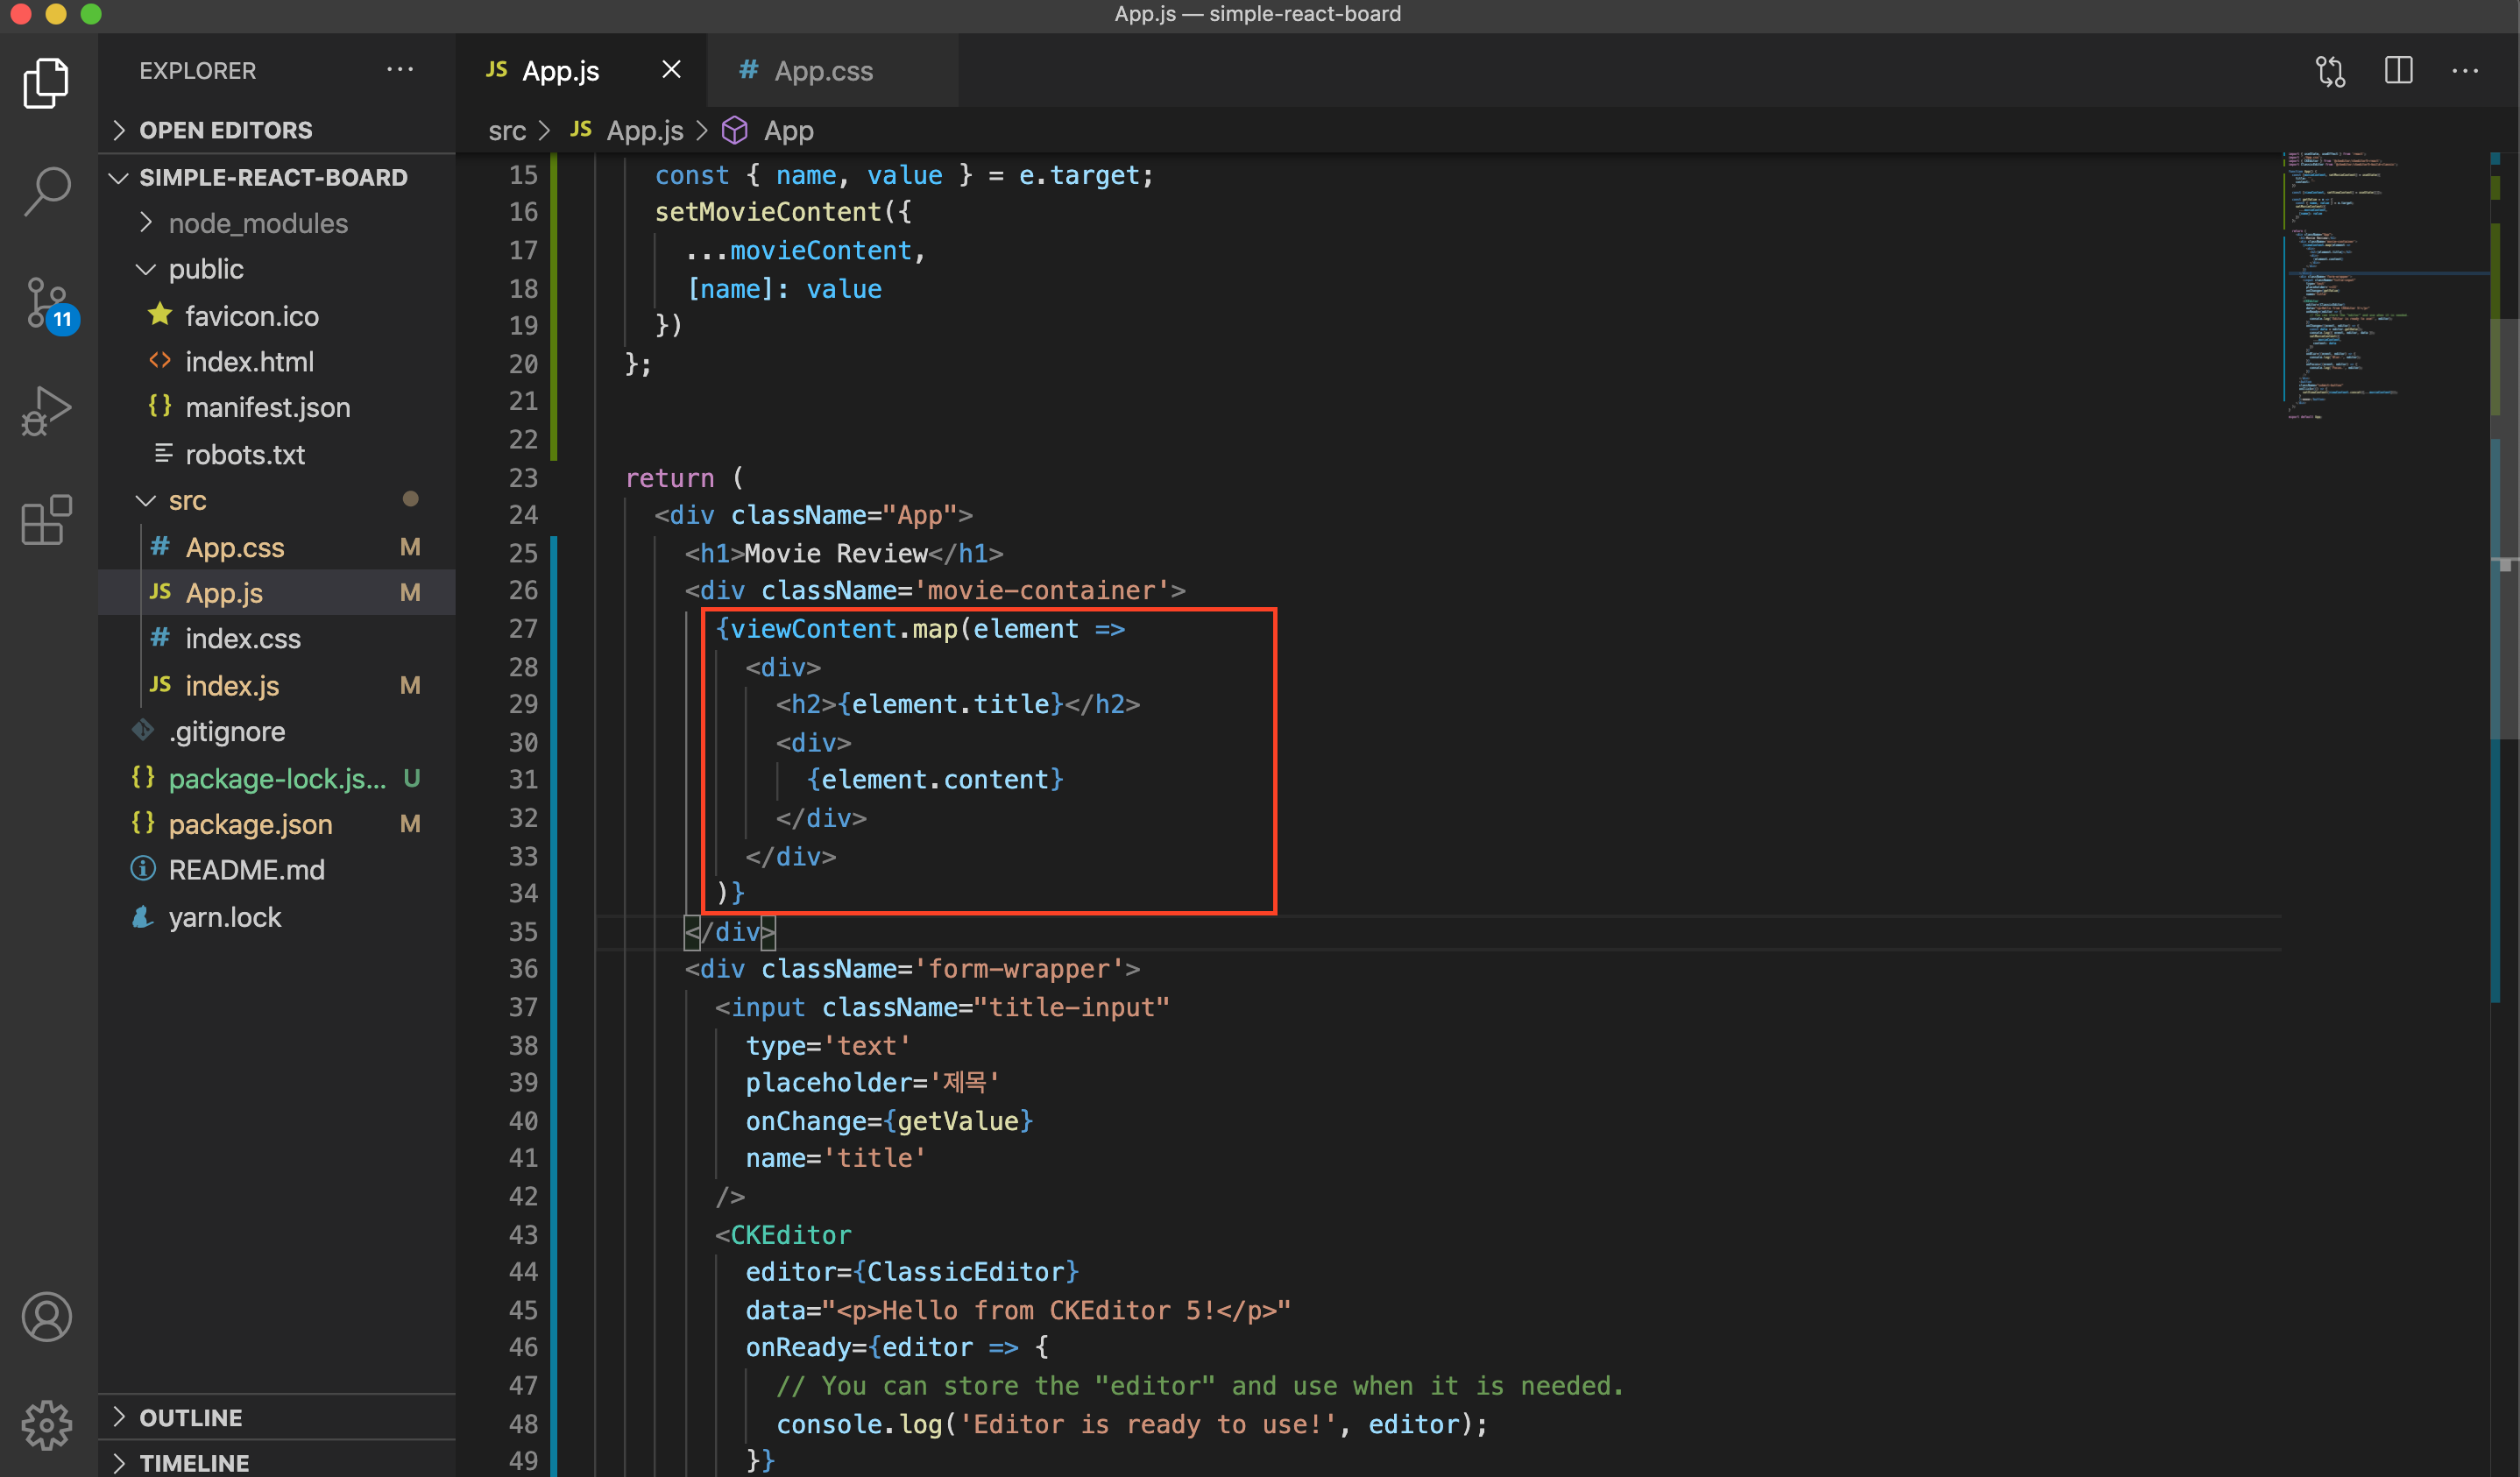Screen dimensions: 2520x1477
Task: Expand the node_modules folder
Action: click(257, 223)
